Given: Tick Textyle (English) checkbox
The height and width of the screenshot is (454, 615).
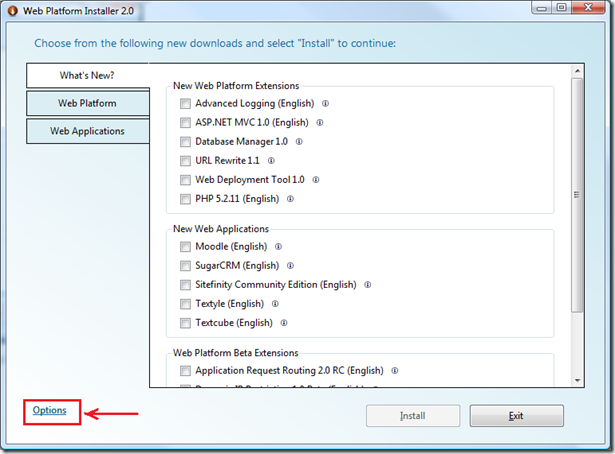Looking at the screenshot, I should pyautogui.click(x=185, y=304).
